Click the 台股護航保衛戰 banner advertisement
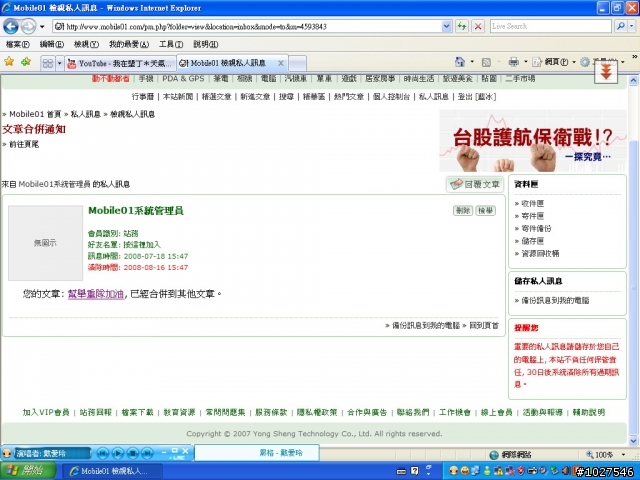640x480 pixels. 533,141
